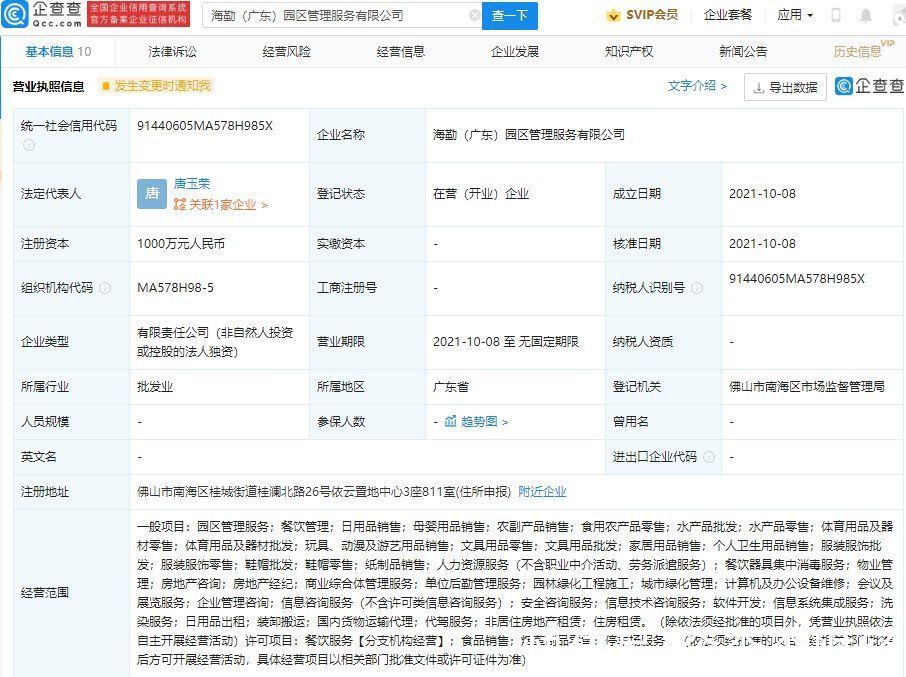Open notifications bell icon
The width and height of the screenshot is (906, 677).
tap(866, 16)
